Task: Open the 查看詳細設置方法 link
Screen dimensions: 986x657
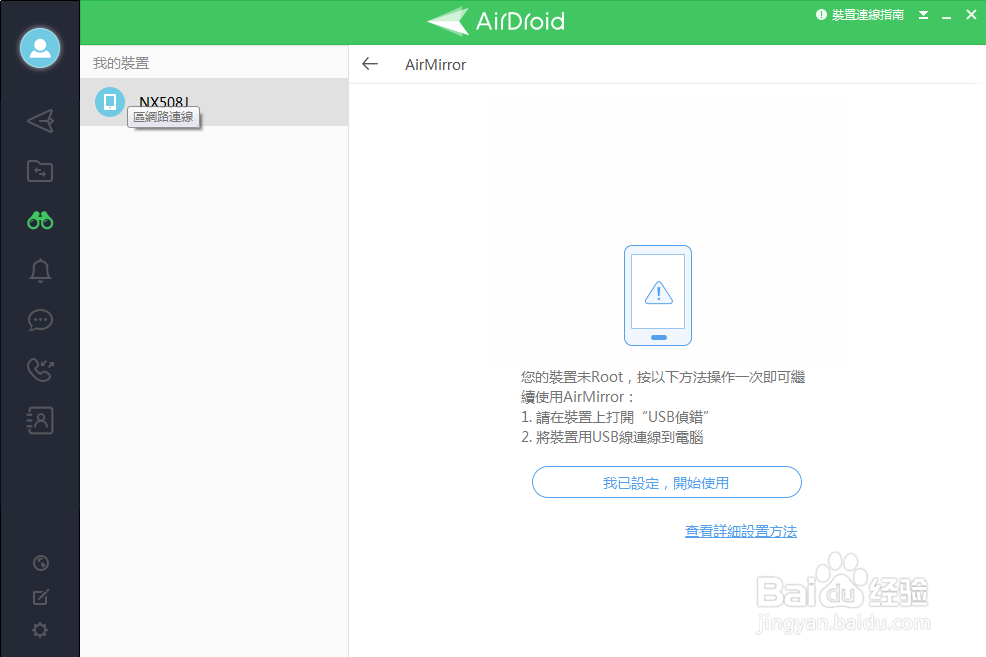Action: click(x=740, y=531)
